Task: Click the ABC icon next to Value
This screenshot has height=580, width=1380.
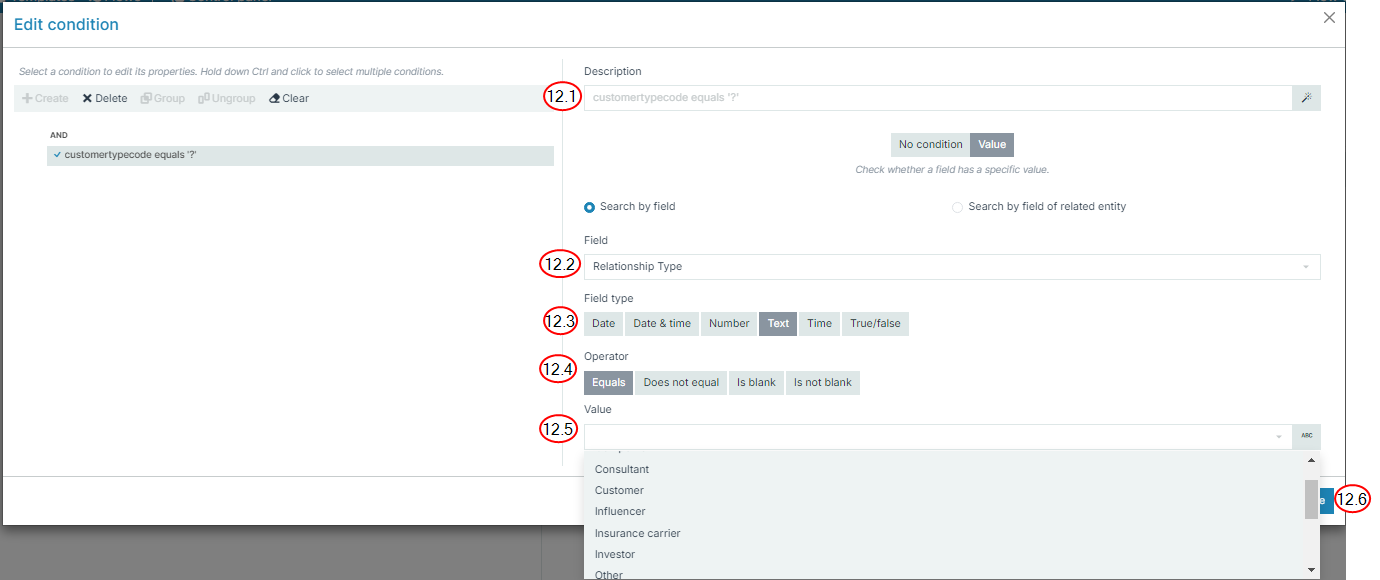Action: pyautogui.click(x=1306, y=437)
